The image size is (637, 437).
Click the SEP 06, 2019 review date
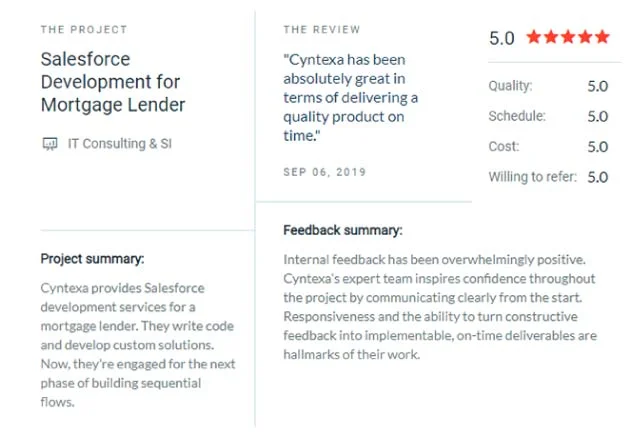point(325,172)
